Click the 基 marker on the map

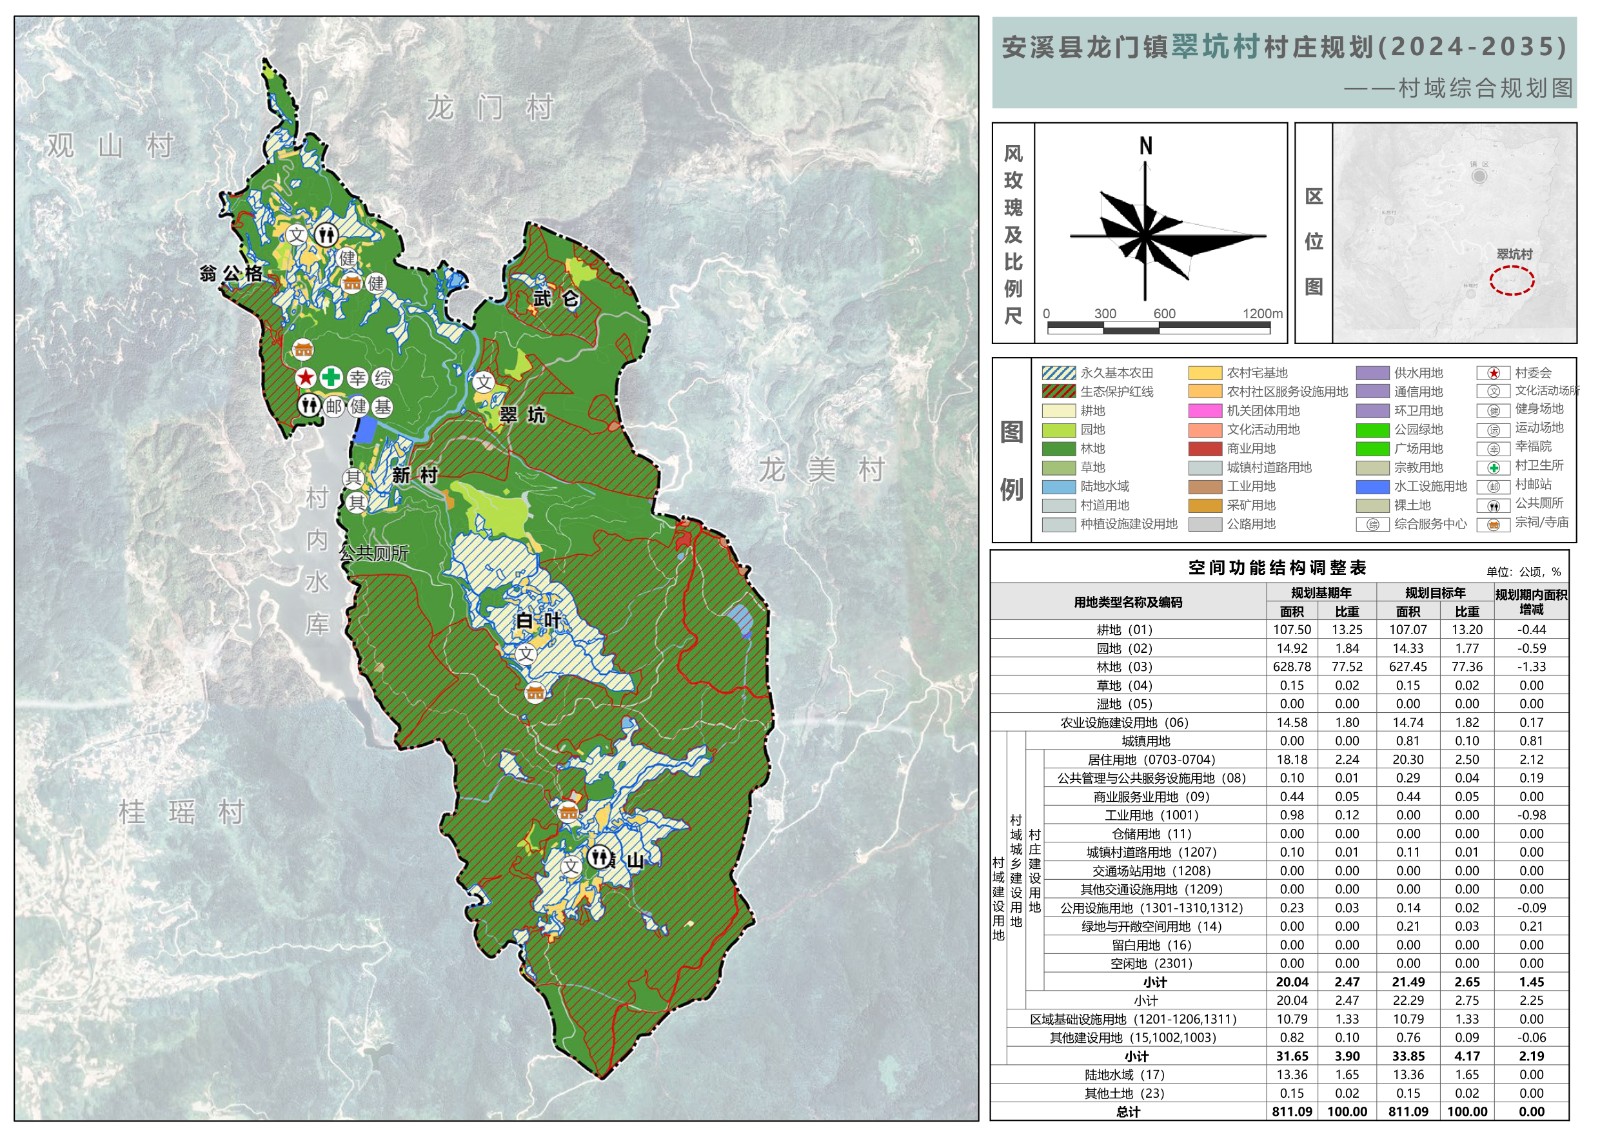click(x=382, y=406)
